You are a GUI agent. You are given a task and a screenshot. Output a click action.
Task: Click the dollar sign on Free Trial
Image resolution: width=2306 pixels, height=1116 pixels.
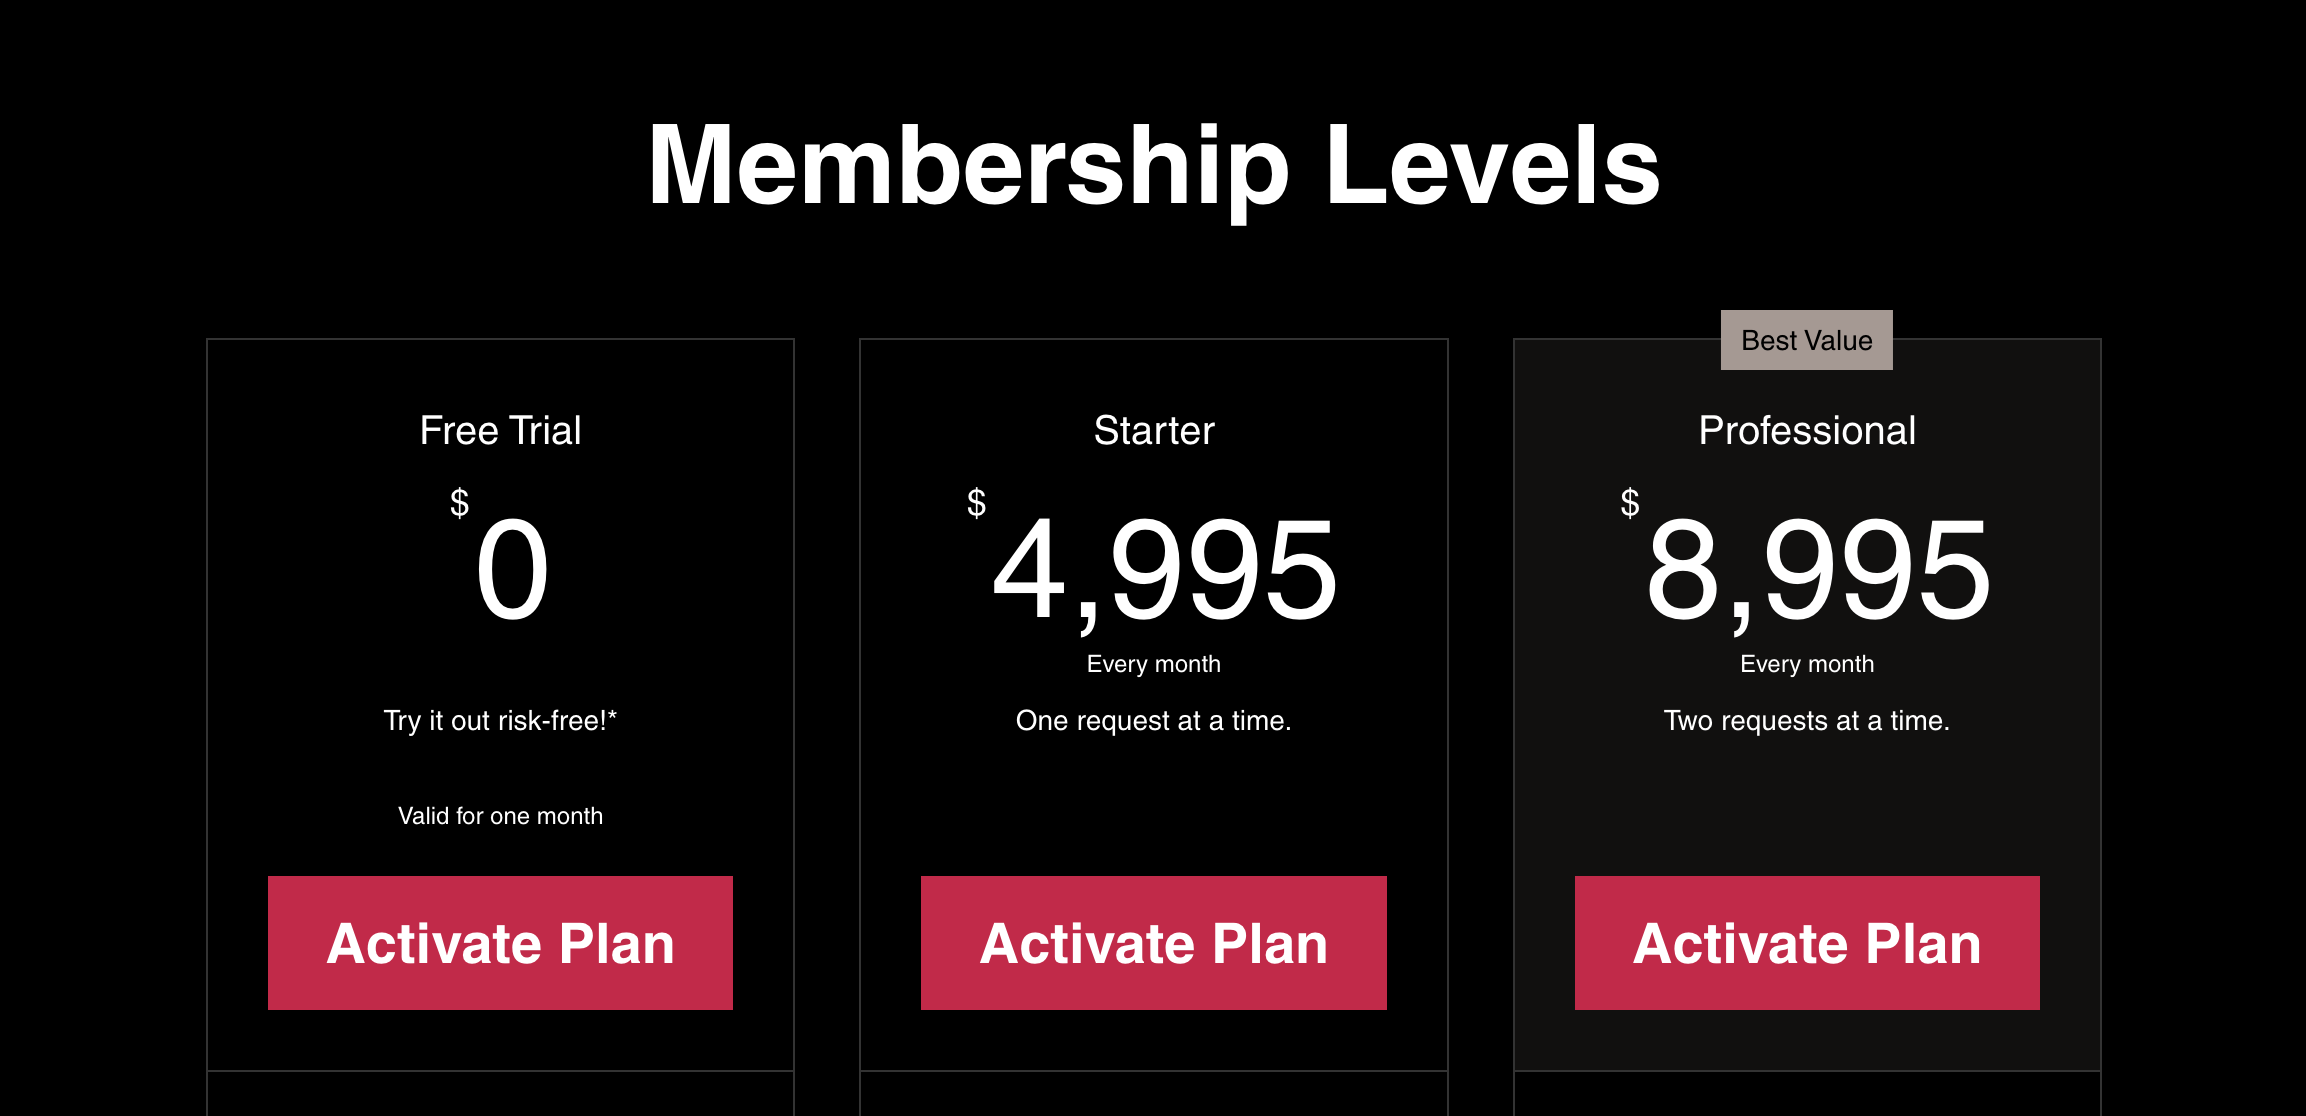(x=459, y=502)
